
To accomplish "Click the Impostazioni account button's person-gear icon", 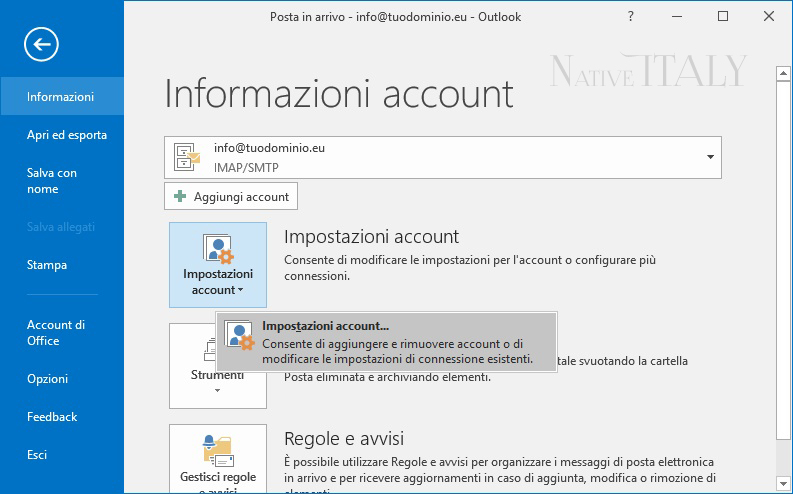I will tap(218, 249).
